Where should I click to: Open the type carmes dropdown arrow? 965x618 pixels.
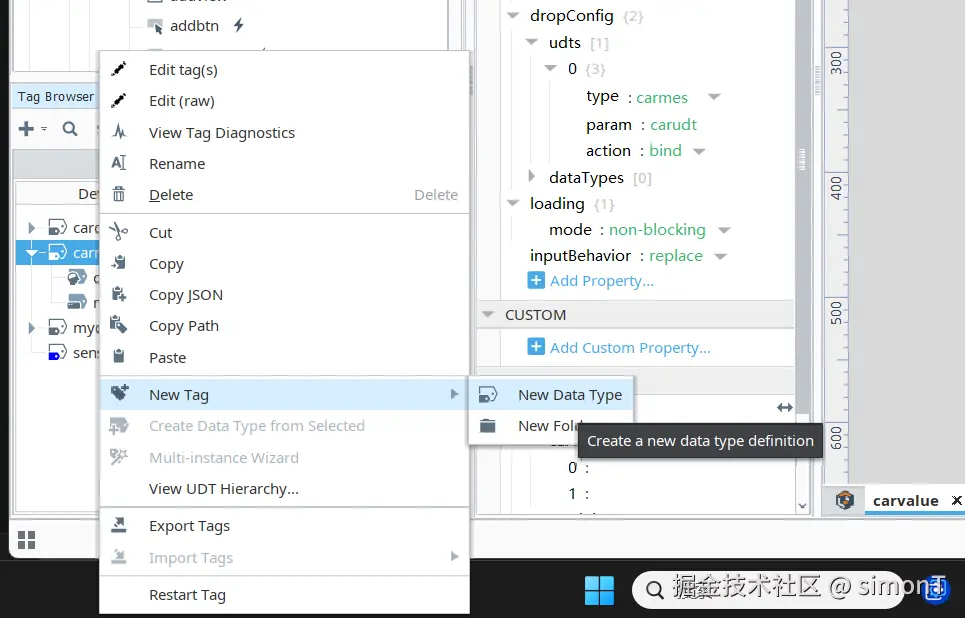714,97
